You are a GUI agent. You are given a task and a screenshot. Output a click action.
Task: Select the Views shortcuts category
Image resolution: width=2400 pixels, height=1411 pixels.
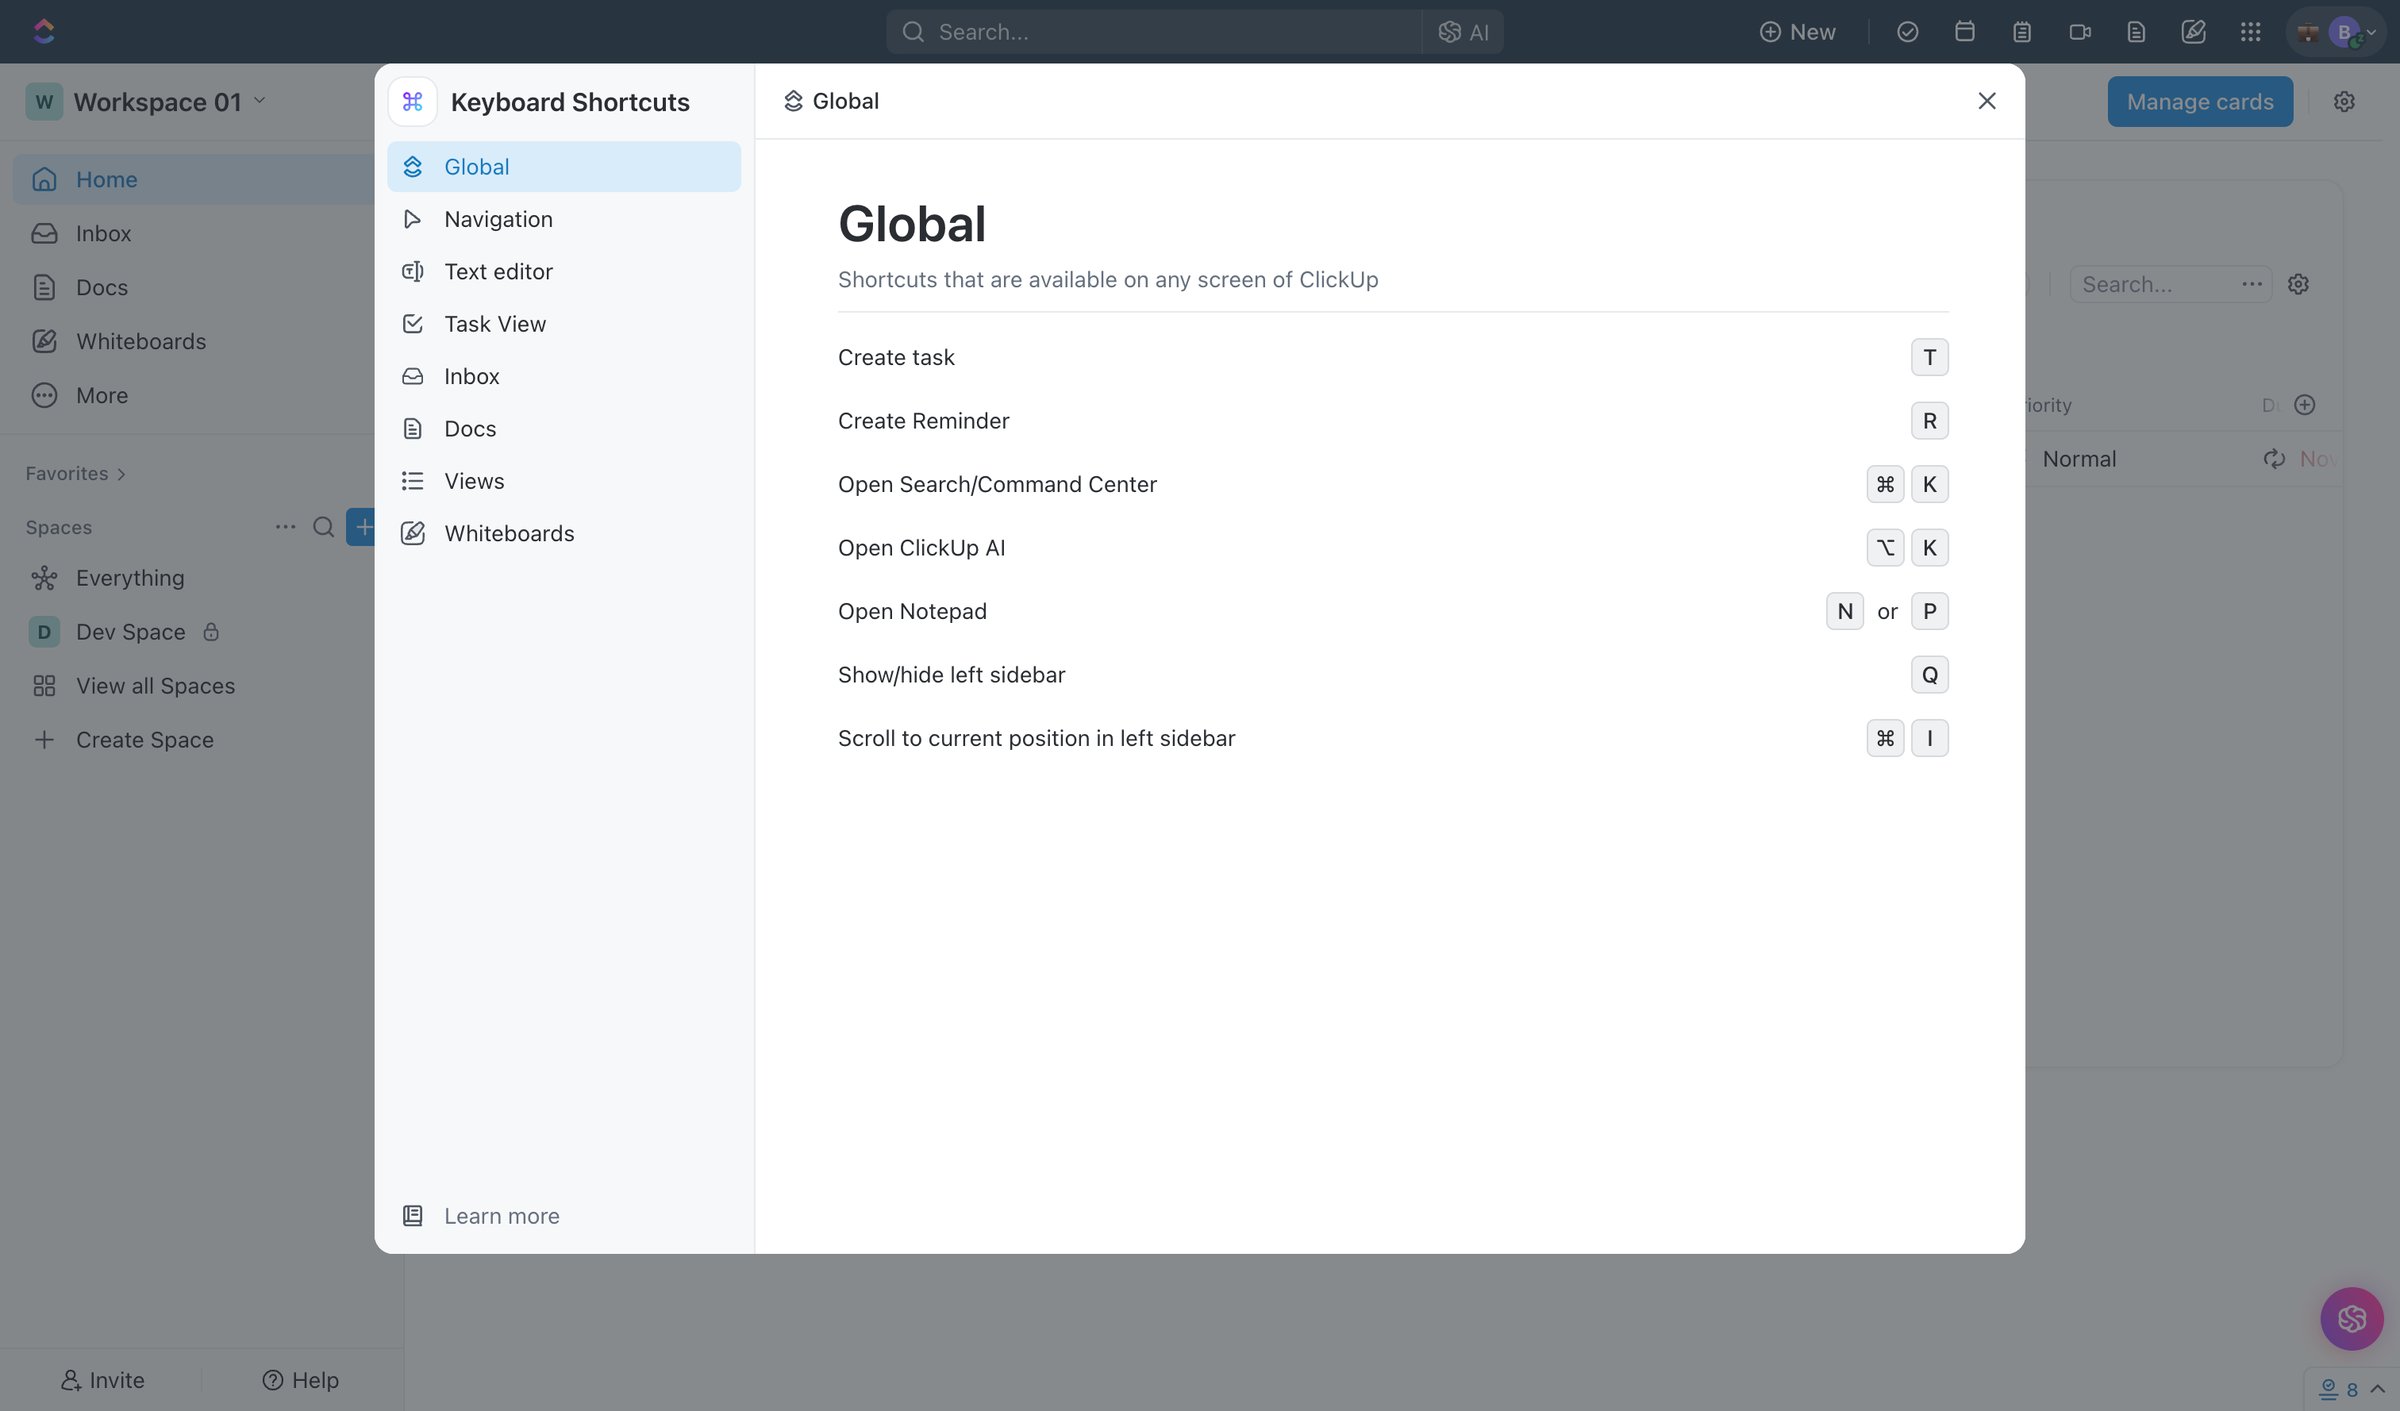[564, 481]
